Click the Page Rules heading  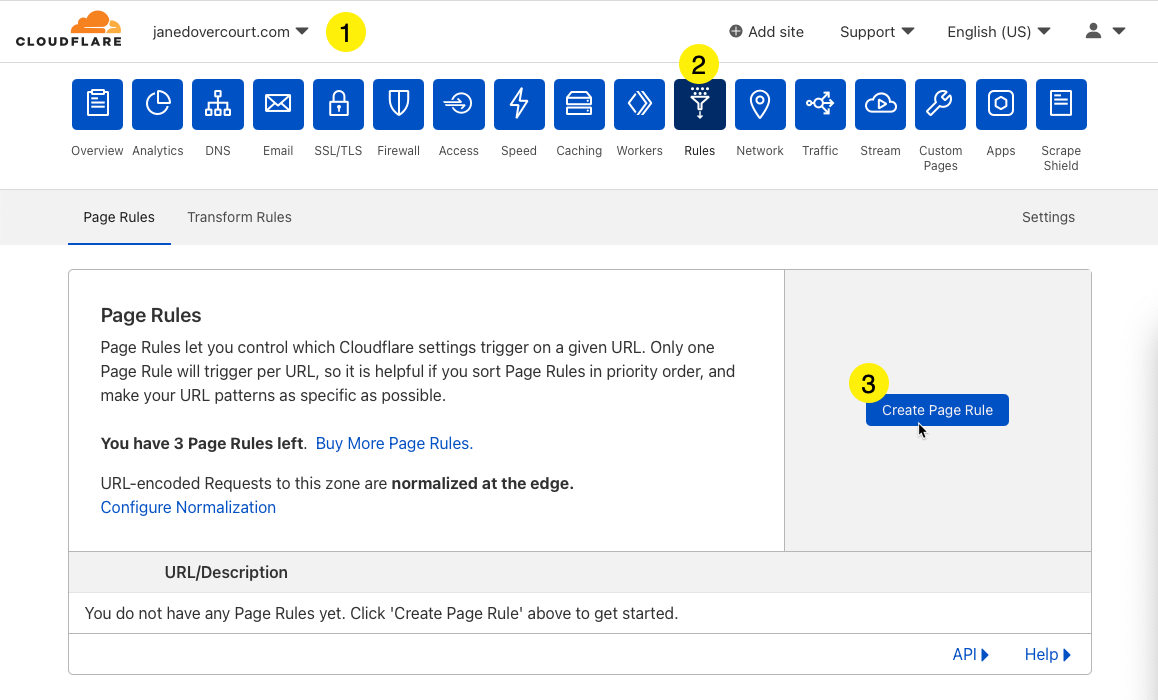(x=151, y=315)
